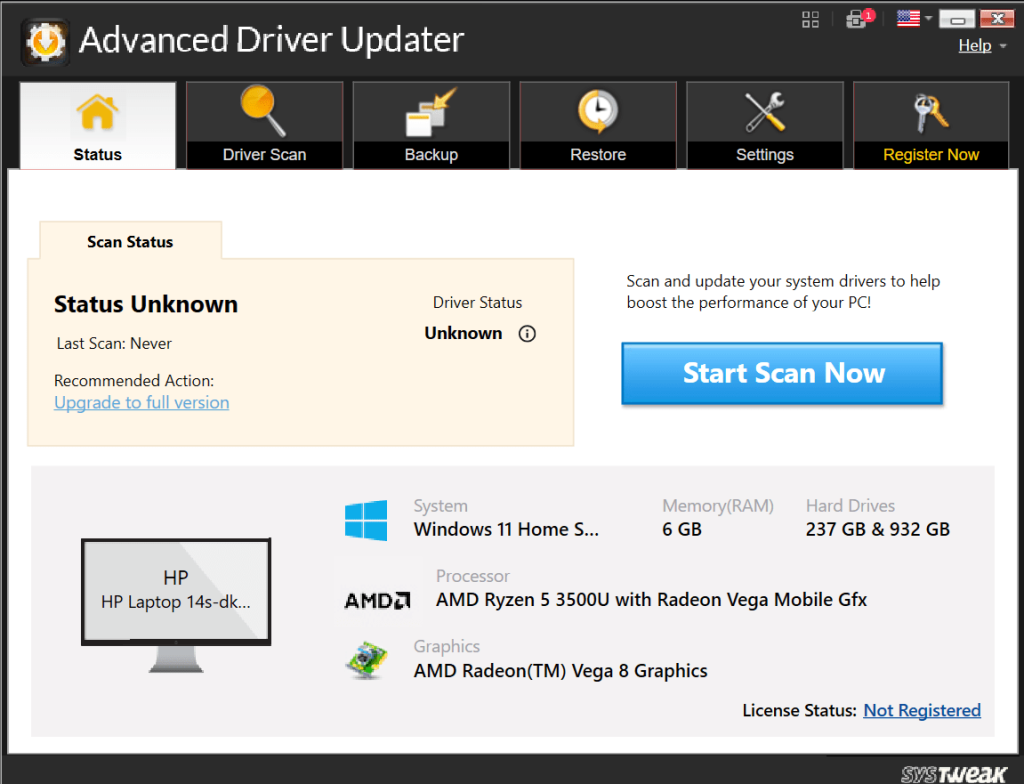Viewport: 1024px width, 784px height.
Task: Select the Register Now tab
Action: pos(931,125)
